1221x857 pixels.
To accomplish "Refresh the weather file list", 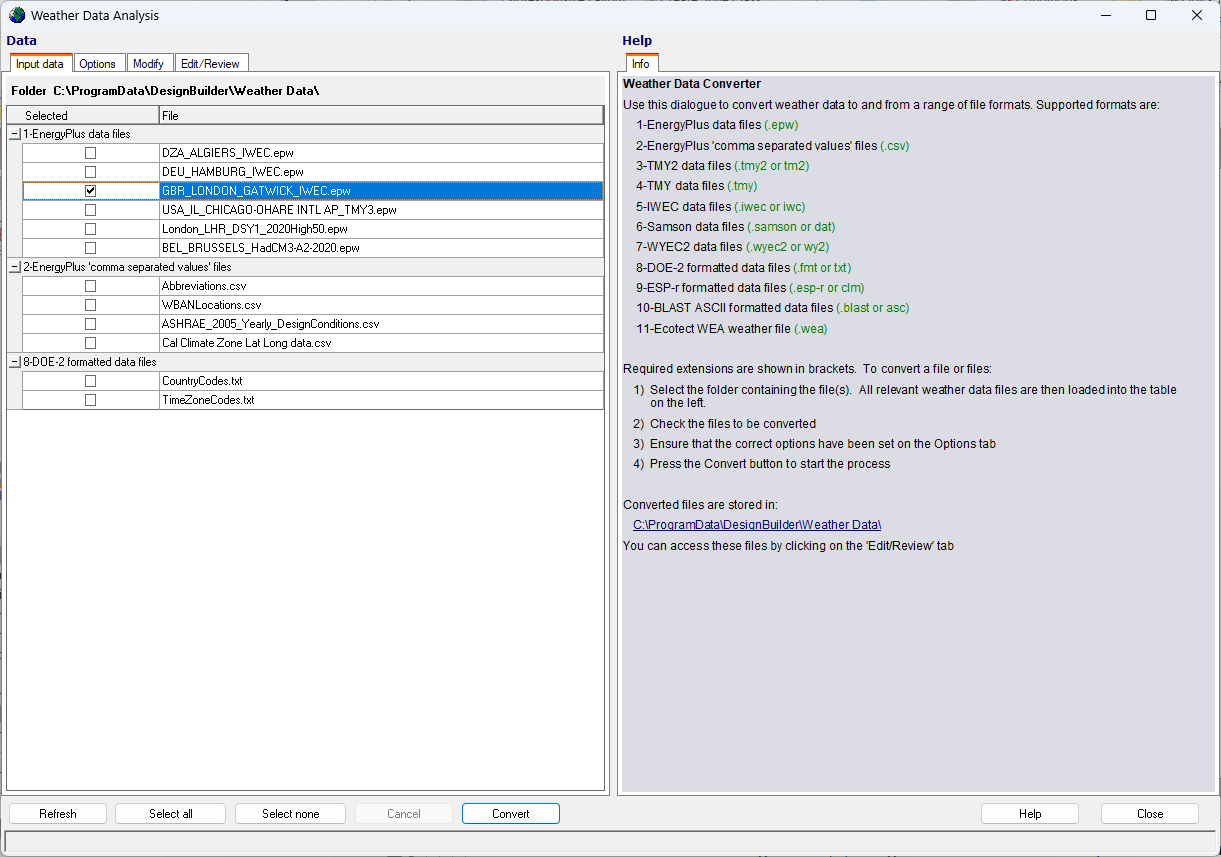I will (x=58, y=814).
